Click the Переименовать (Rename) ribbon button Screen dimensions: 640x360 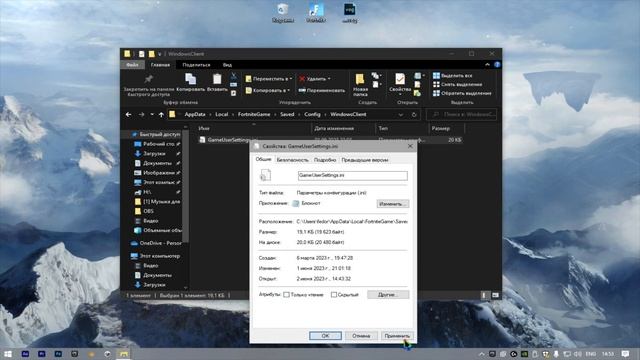[322, 90]
